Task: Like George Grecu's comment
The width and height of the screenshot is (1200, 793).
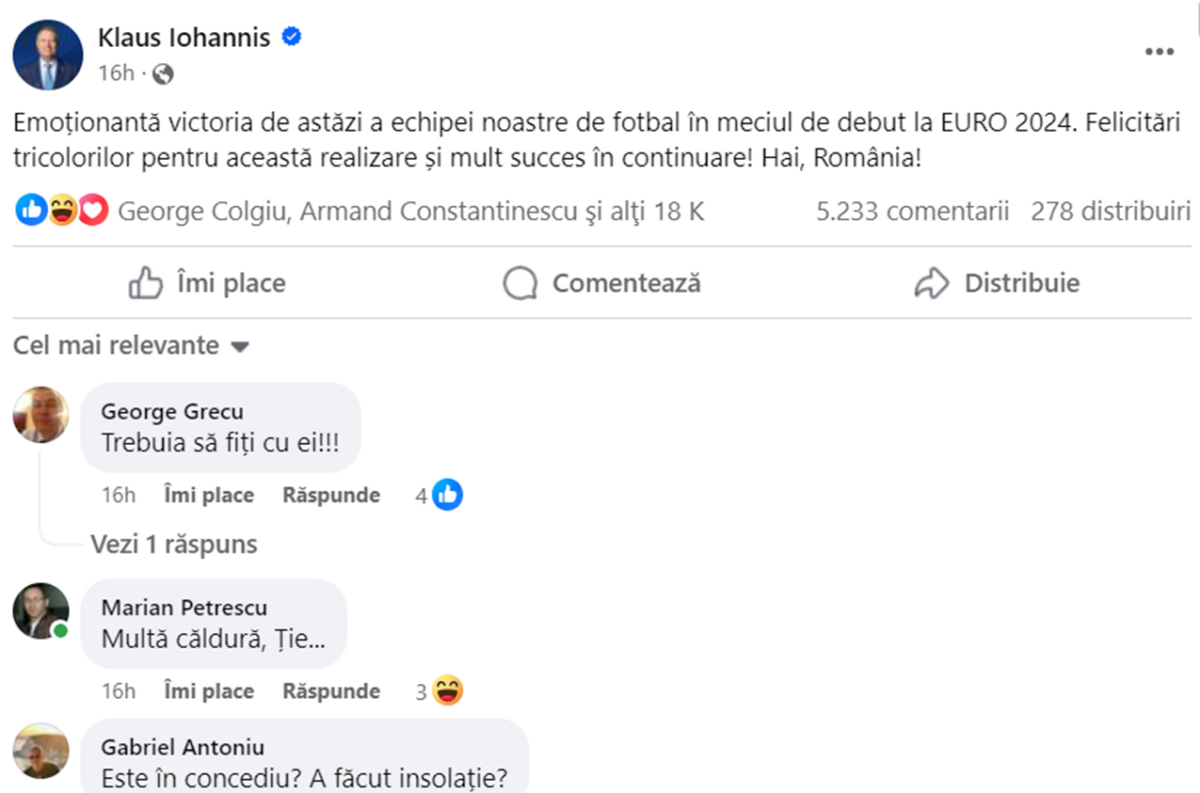Action: [208, 495]
